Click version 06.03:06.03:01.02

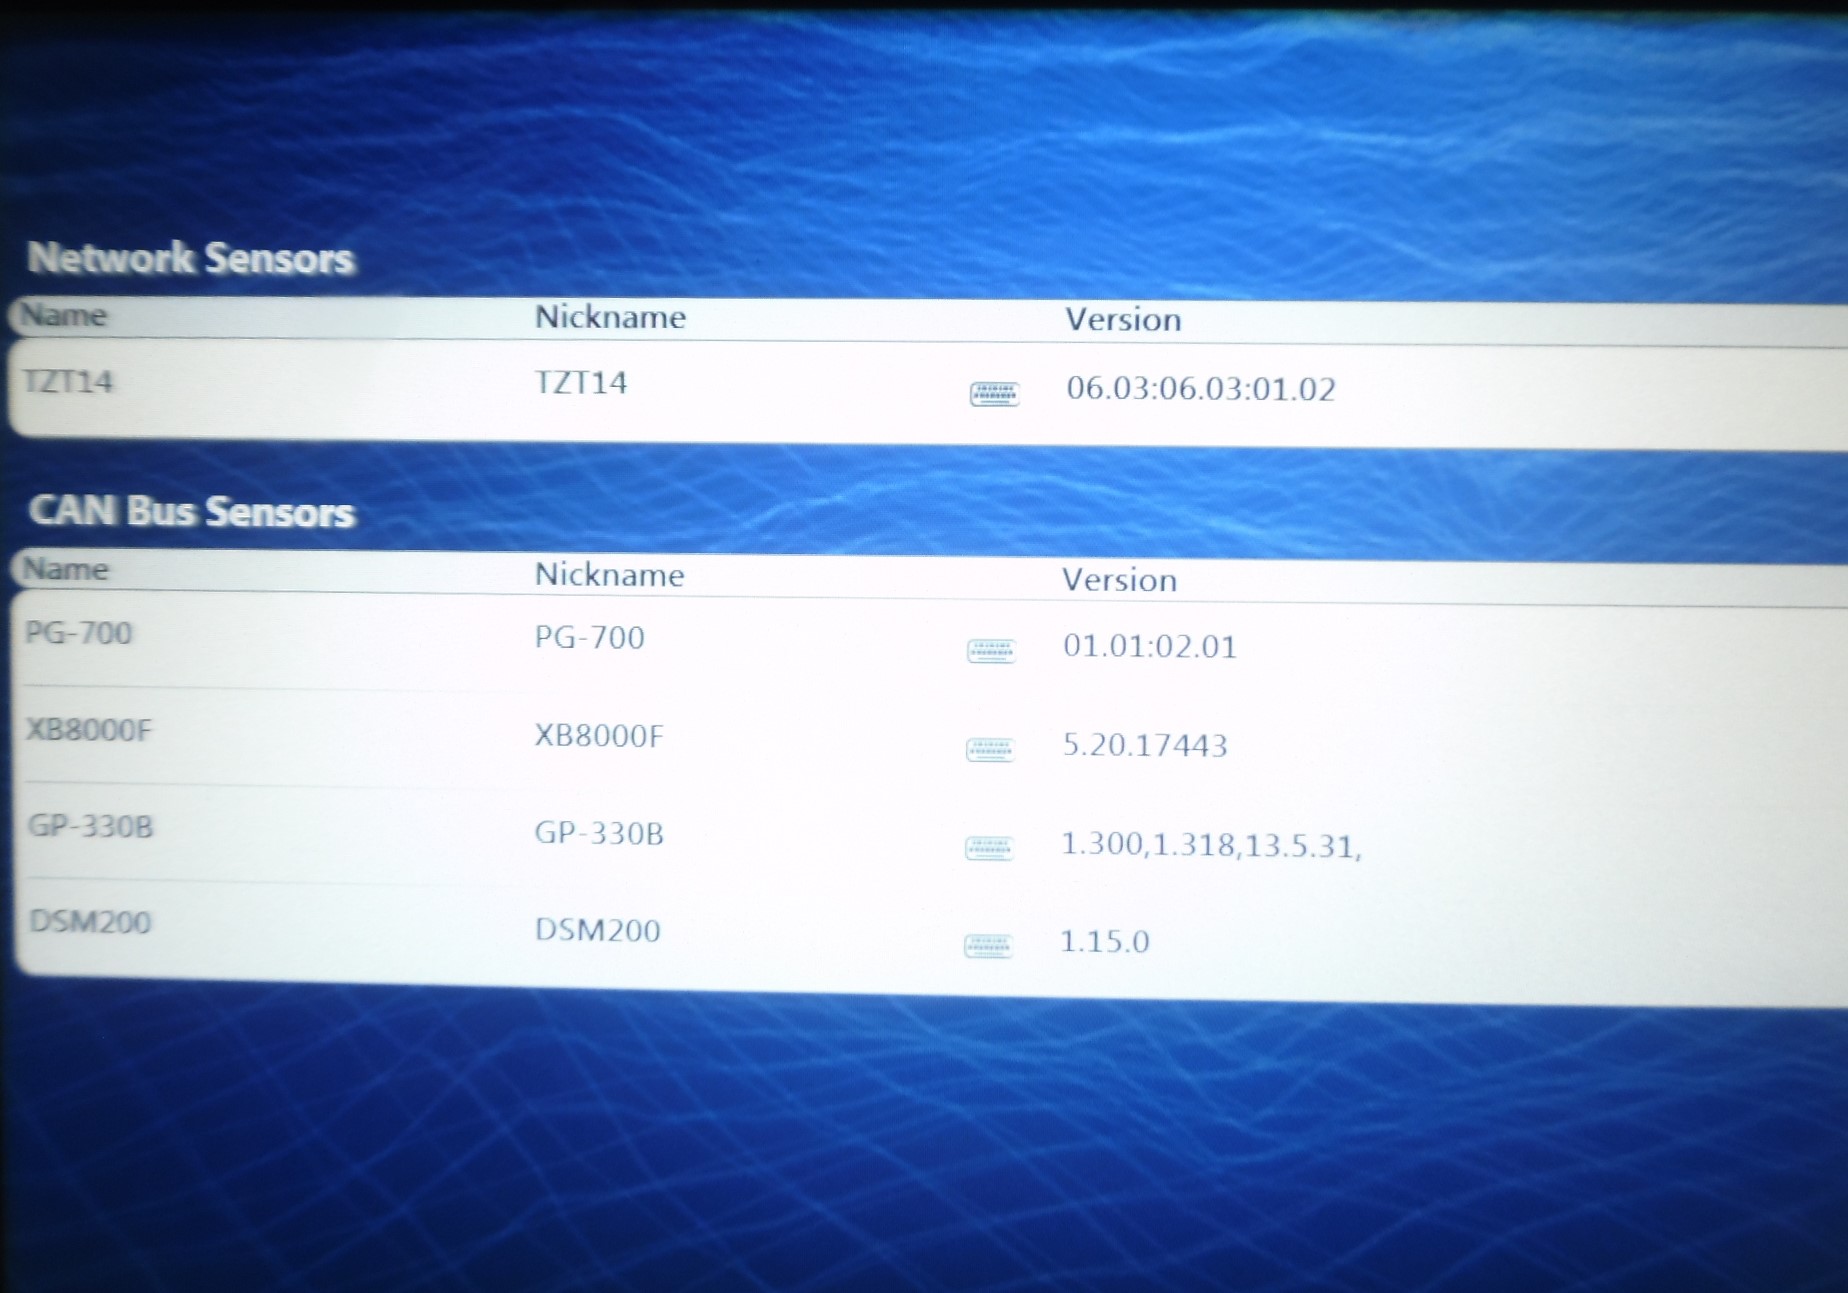[x=1201, y=389]
